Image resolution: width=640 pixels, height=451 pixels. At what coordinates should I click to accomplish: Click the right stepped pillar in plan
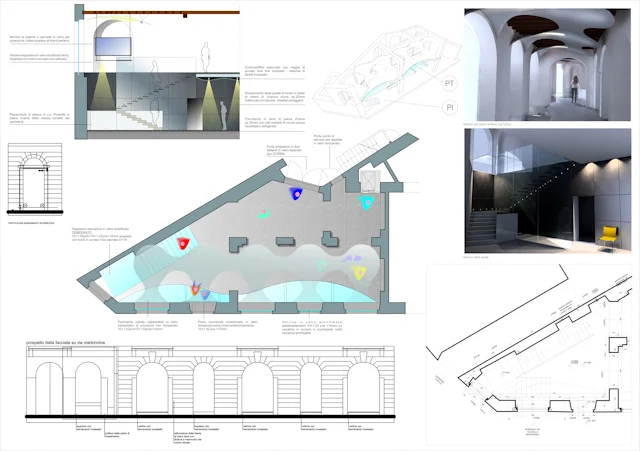pyautogui.click(x=329, y=239)
